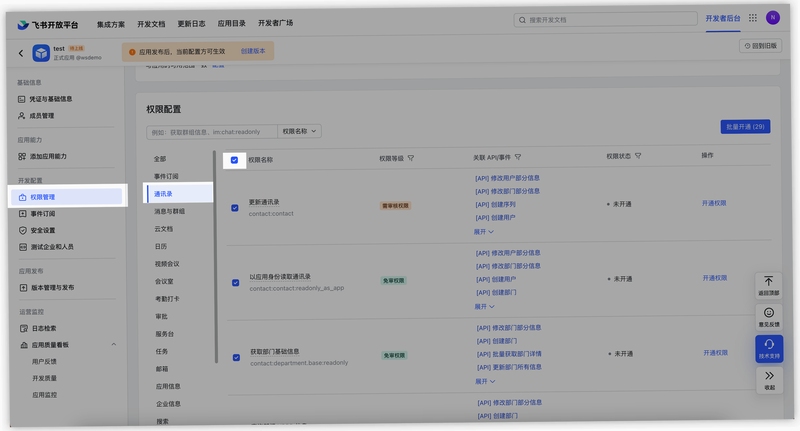
Task: Expand API list in 获取部门基础信息 row
Action: click(x=485, y=382)
